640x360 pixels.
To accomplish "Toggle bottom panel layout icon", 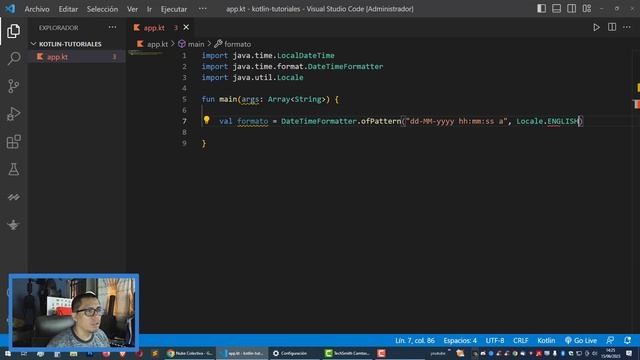I will click(x=556, y=9).
